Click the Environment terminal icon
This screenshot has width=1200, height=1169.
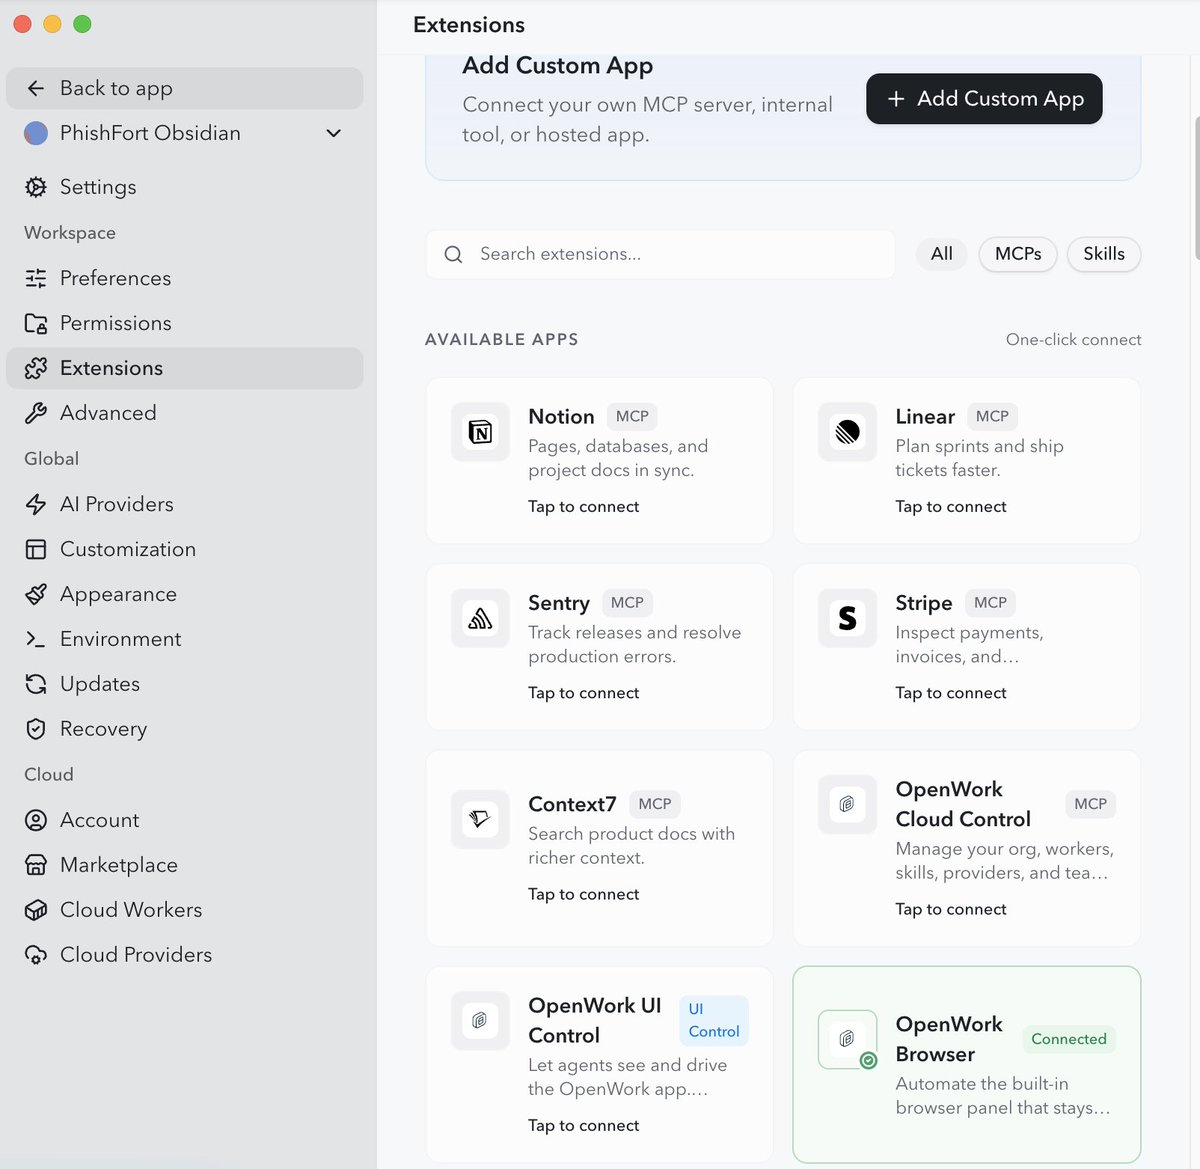tap(36, 639)
